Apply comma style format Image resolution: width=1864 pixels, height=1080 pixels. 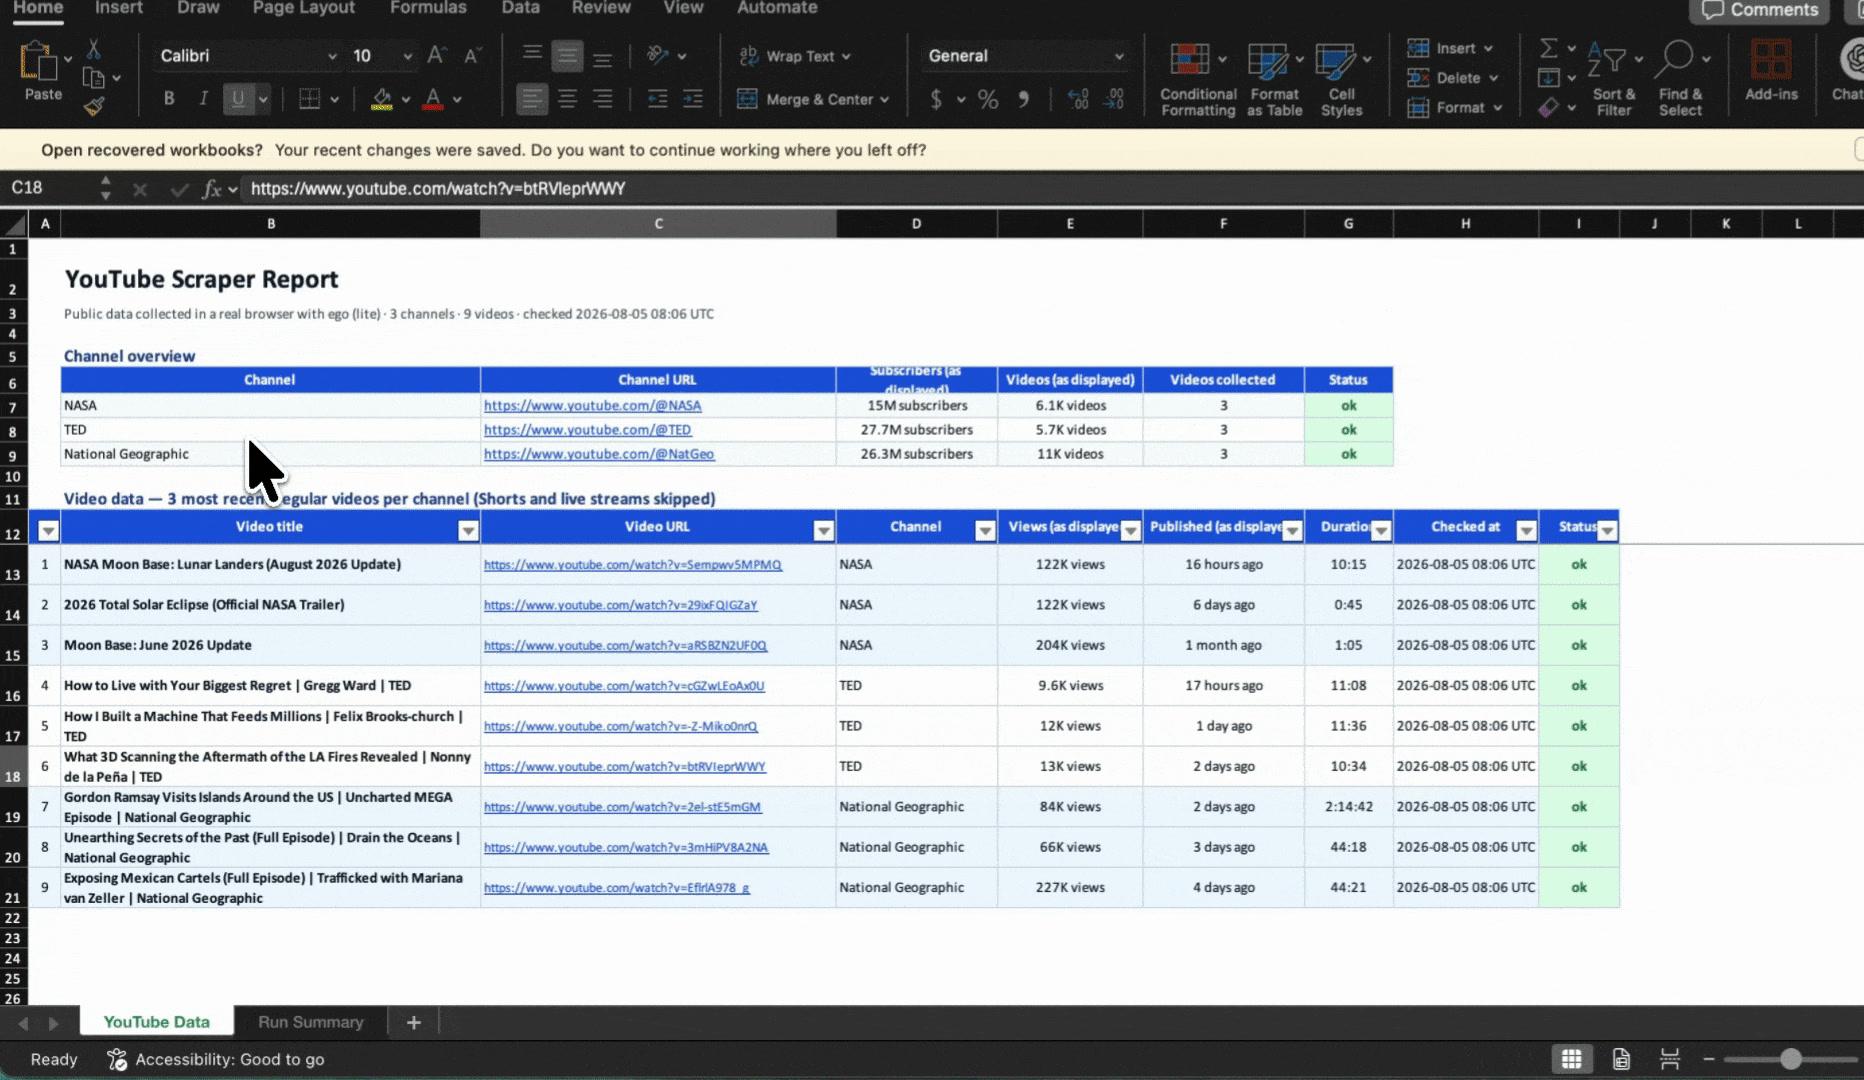[1023, 99]
